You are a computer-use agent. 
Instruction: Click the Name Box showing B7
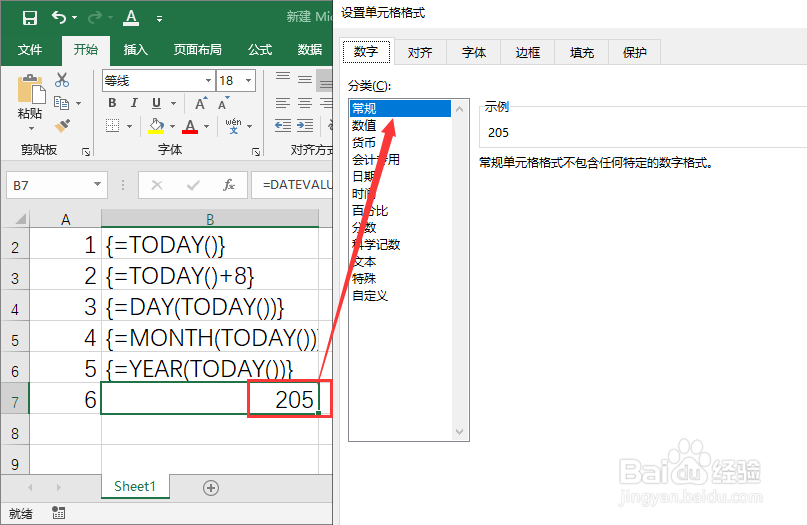(x=49, y=185)
